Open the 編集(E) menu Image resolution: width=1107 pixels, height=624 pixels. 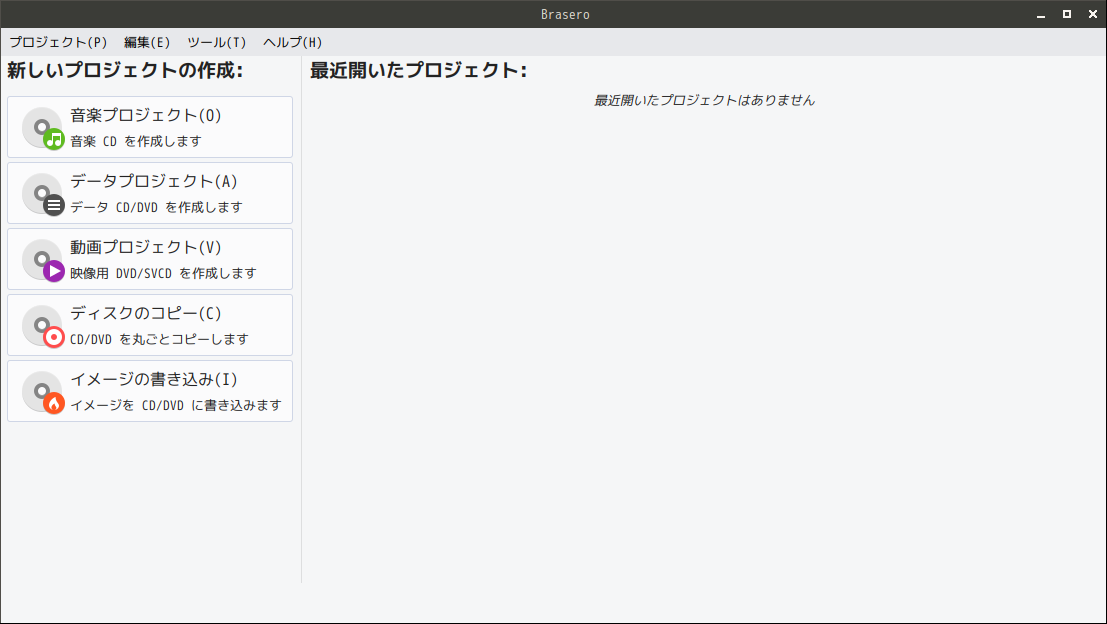(x=147, y=42)
